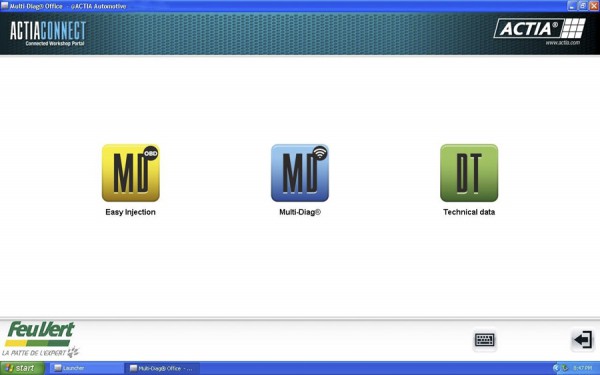Image resolution: width=600 pixels, height=375 pixels.
Task: Click the ACTIA logo in header
Action: click(540, 28)
